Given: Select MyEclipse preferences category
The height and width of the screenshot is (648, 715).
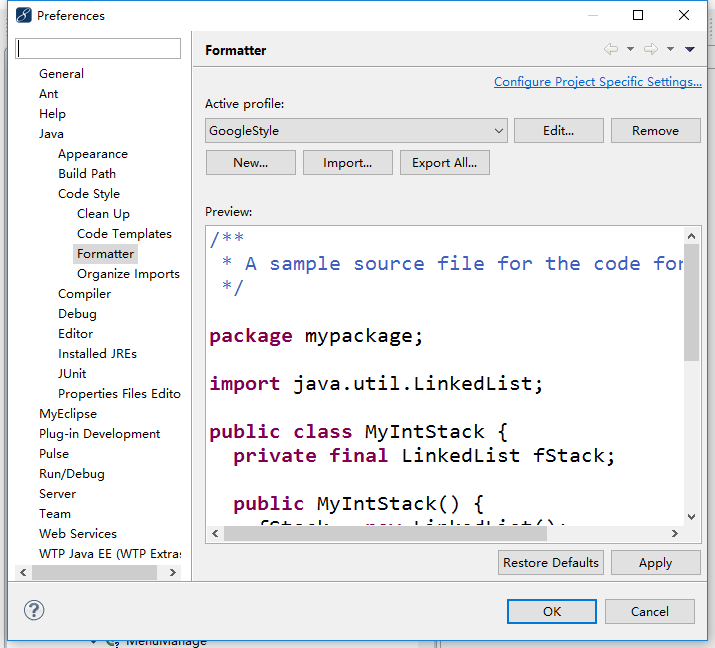Looking at the screenshot, I should pos(68,414).
